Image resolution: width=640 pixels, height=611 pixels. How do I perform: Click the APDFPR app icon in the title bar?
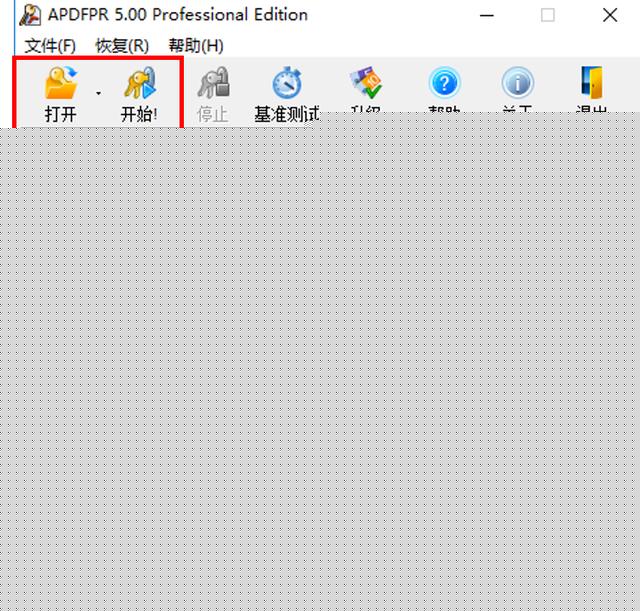31,15
